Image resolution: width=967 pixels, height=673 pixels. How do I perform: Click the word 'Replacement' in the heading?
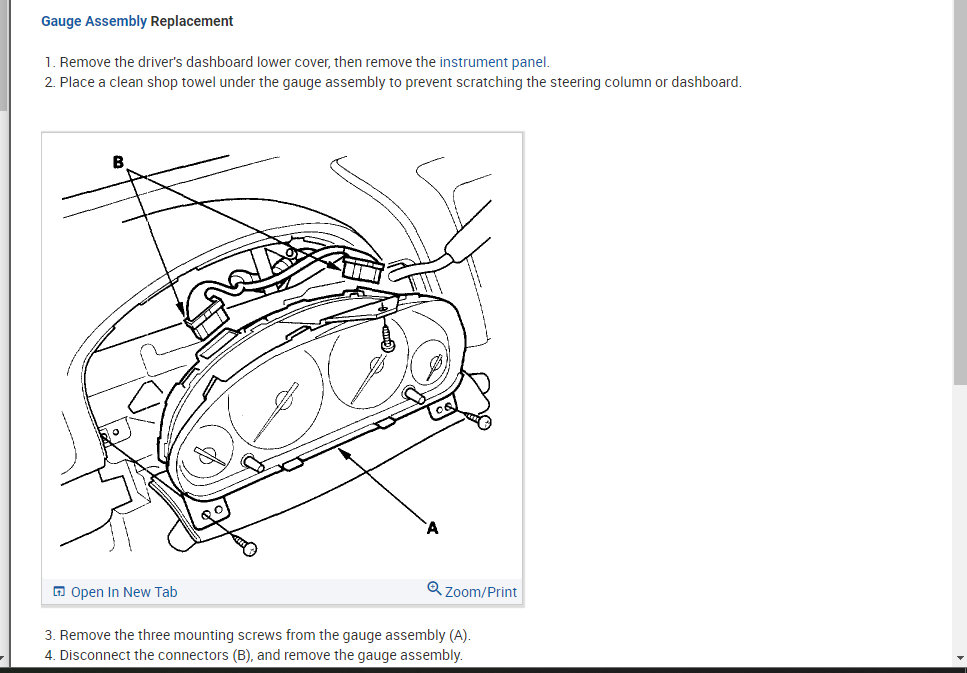coord(192,21)
